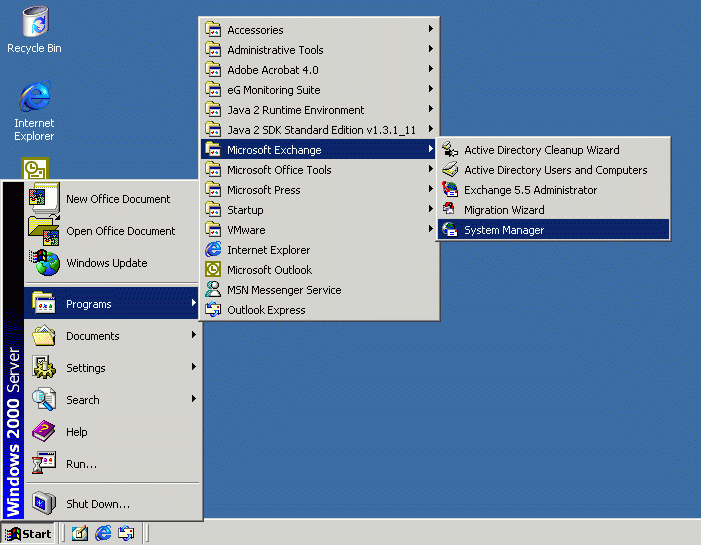The width and height of the screenshot is (701, 545).
Task: Expand the VMware submenu arrow
Action: pyautogui.click(x=431, y=229)
